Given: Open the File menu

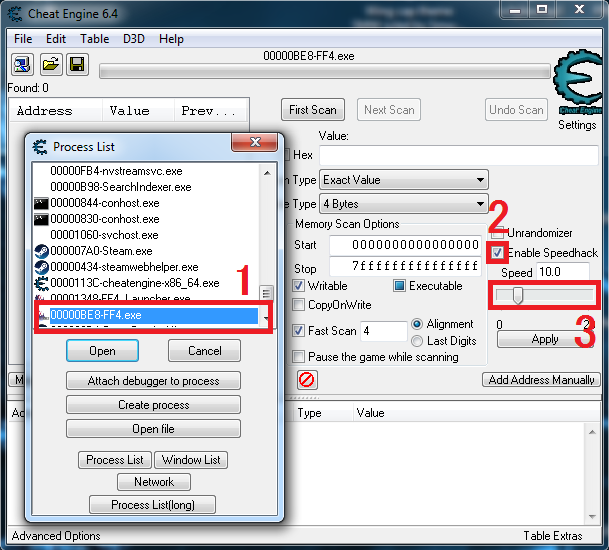Looking at the screenshot, I should point(23,39).
